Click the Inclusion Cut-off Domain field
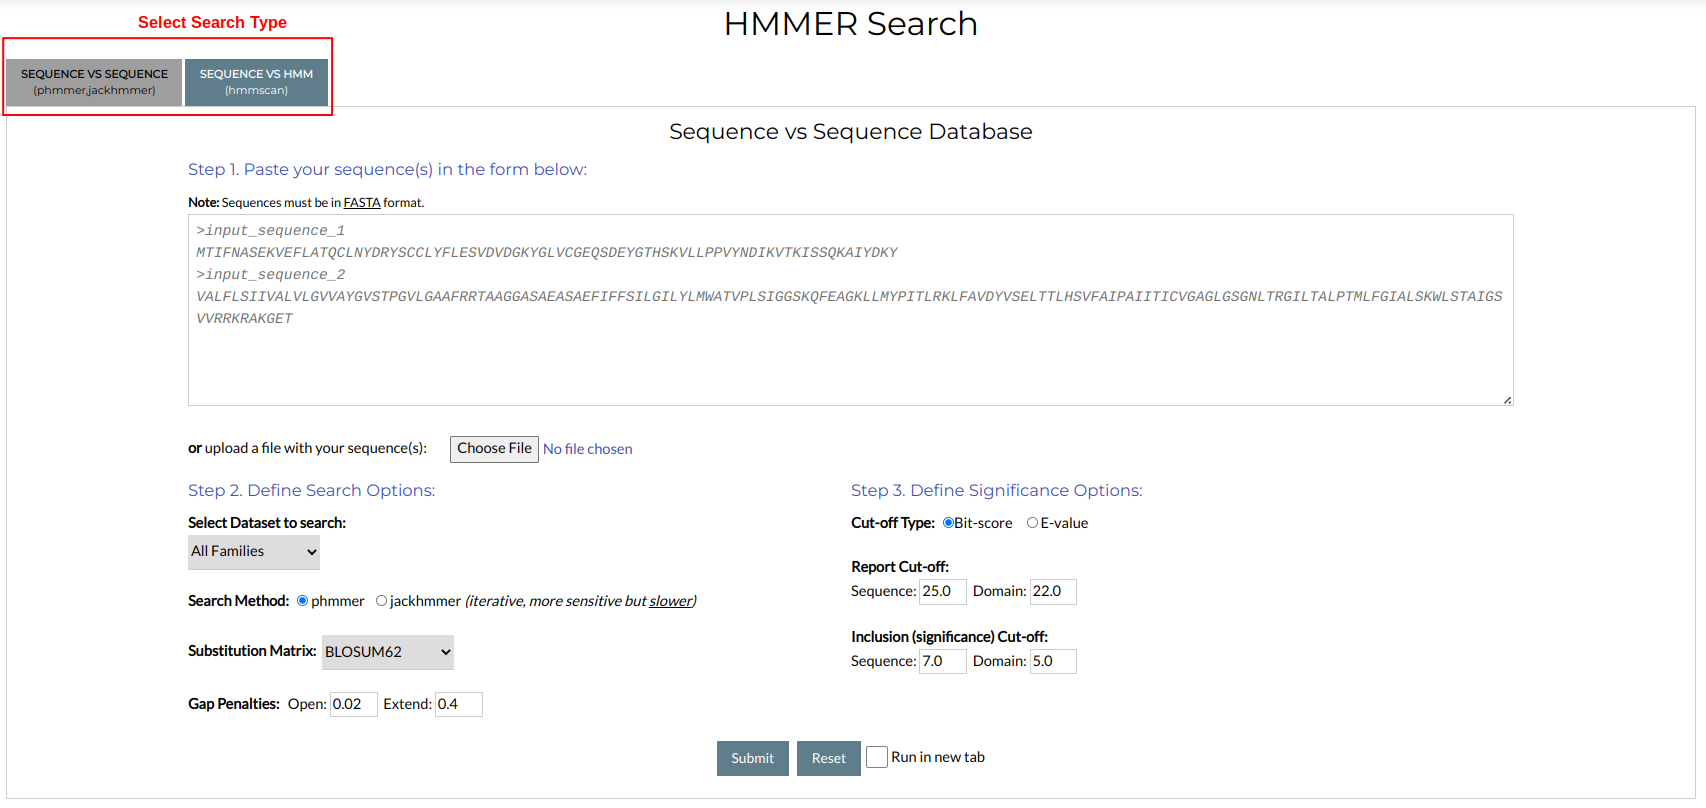 tap(1053, 662)
